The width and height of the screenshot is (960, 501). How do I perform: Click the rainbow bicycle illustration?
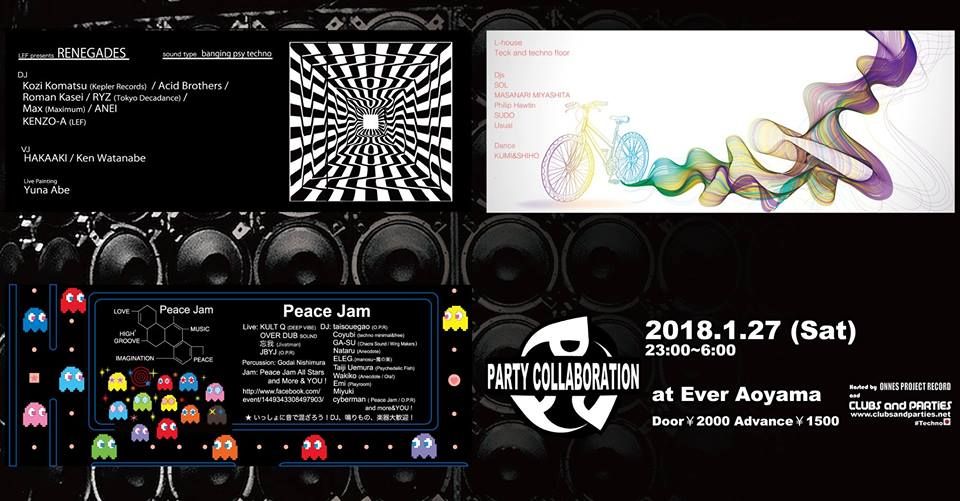[596, 152]
